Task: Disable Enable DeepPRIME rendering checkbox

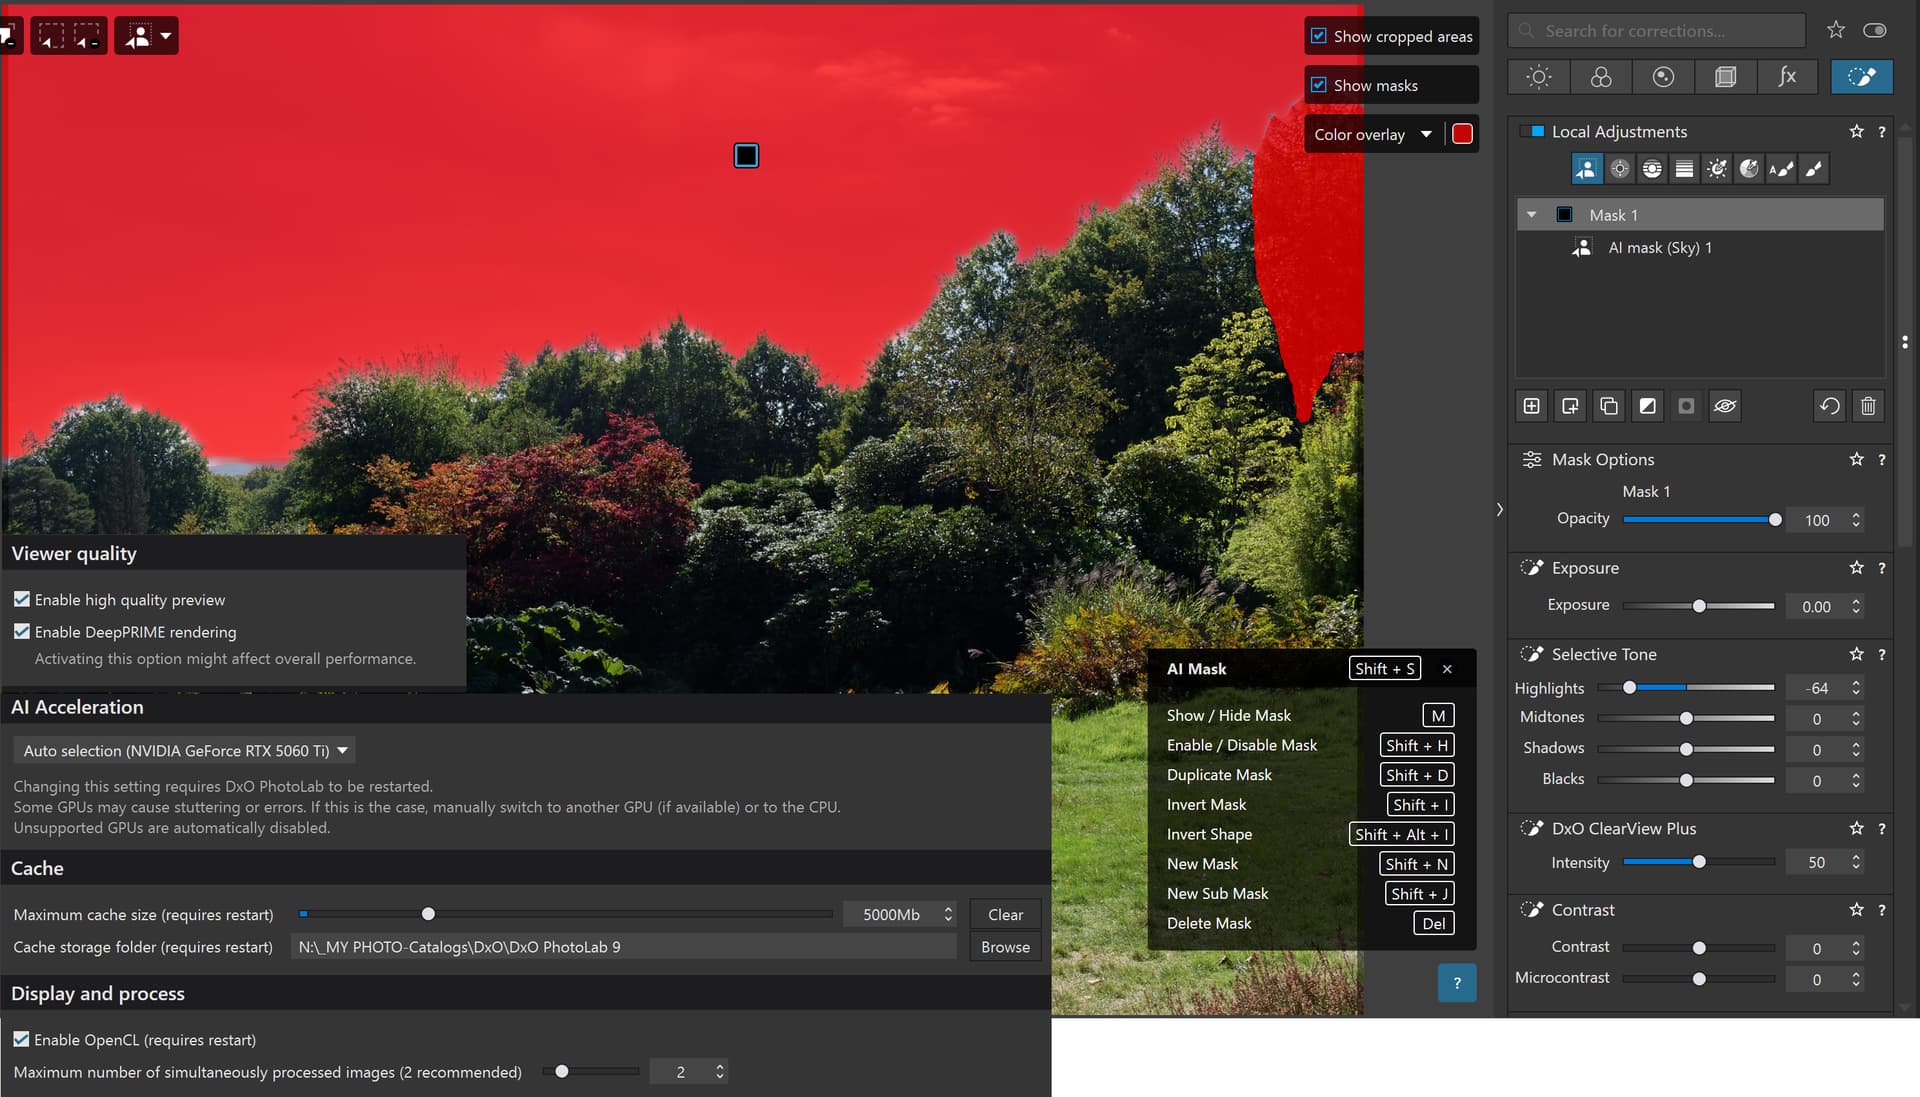Action: pyautogui.click(x=21, y=632)
